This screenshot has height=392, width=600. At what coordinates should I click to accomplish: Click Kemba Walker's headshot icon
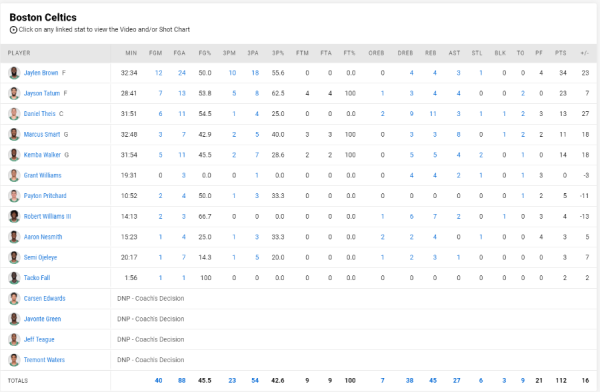[14, 155]
